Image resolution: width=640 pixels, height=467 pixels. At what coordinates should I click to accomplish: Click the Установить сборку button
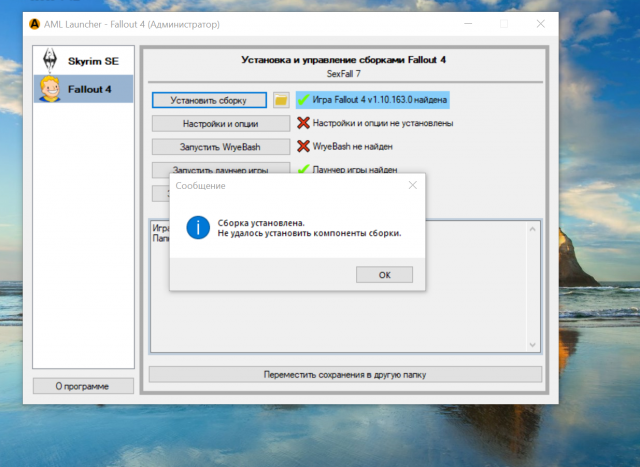(210, 101)
